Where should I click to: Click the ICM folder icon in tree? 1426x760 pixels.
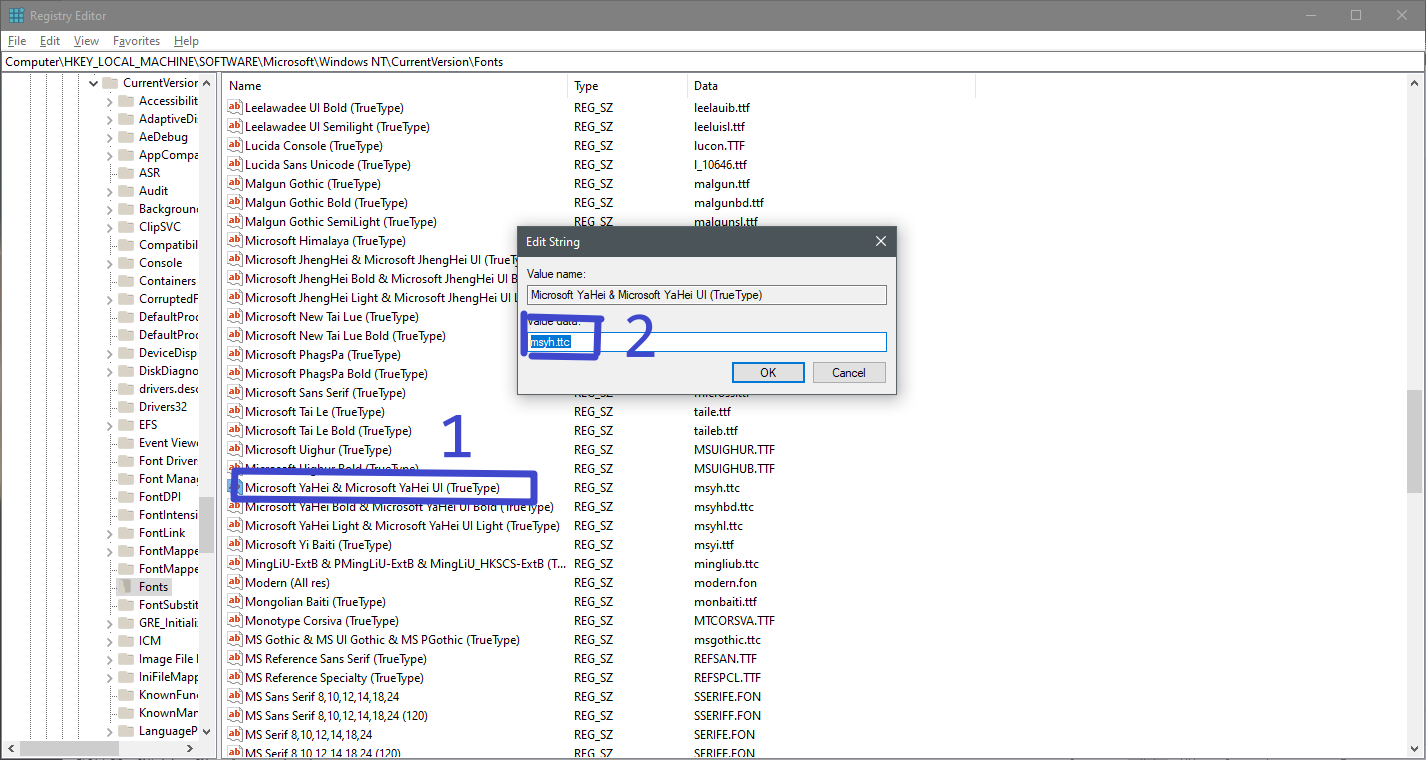click(126, 641)
